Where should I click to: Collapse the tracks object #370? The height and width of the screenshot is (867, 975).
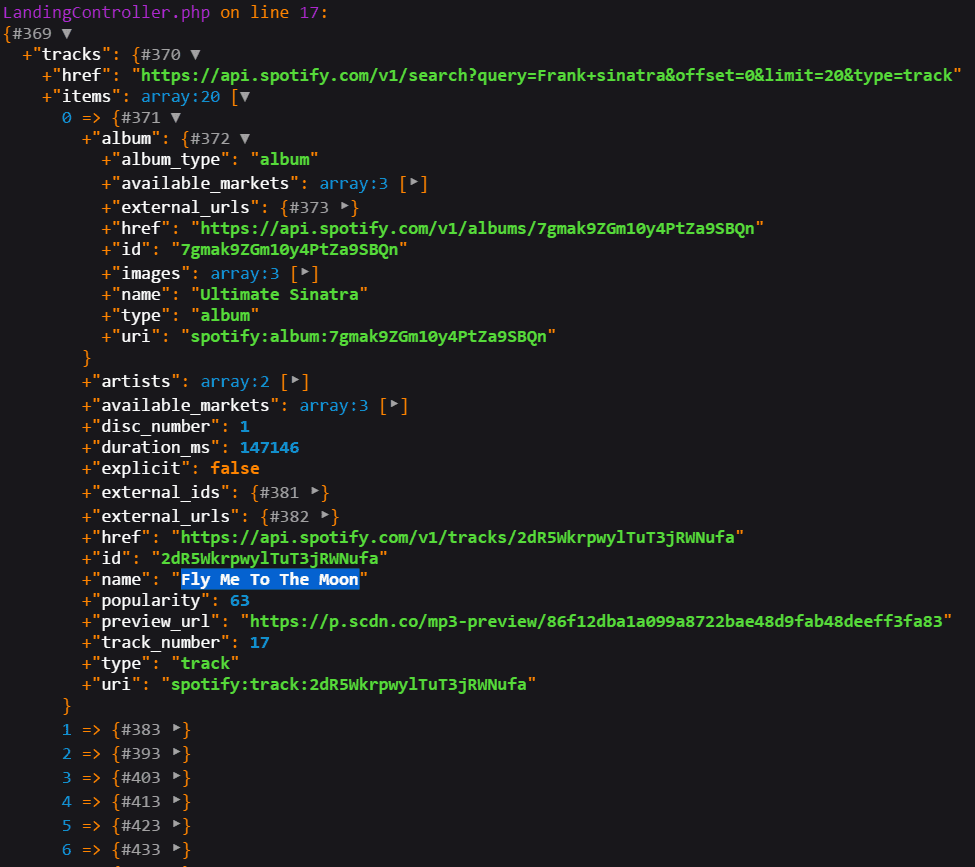[195, 55]
